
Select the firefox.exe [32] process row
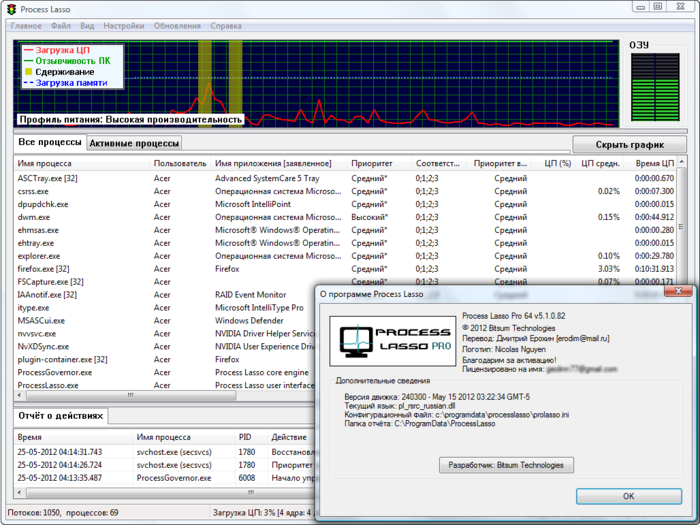pos(346,269)
